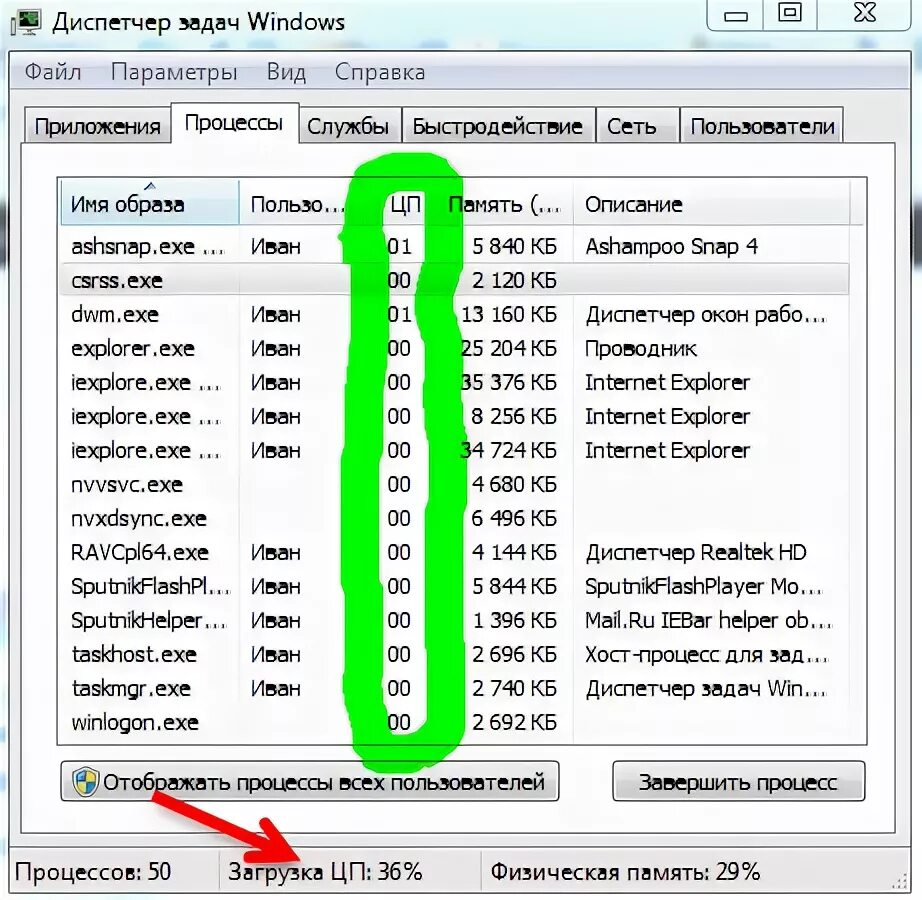
Task: Click the Task Manager title bar icon
Action: (26, 22)
